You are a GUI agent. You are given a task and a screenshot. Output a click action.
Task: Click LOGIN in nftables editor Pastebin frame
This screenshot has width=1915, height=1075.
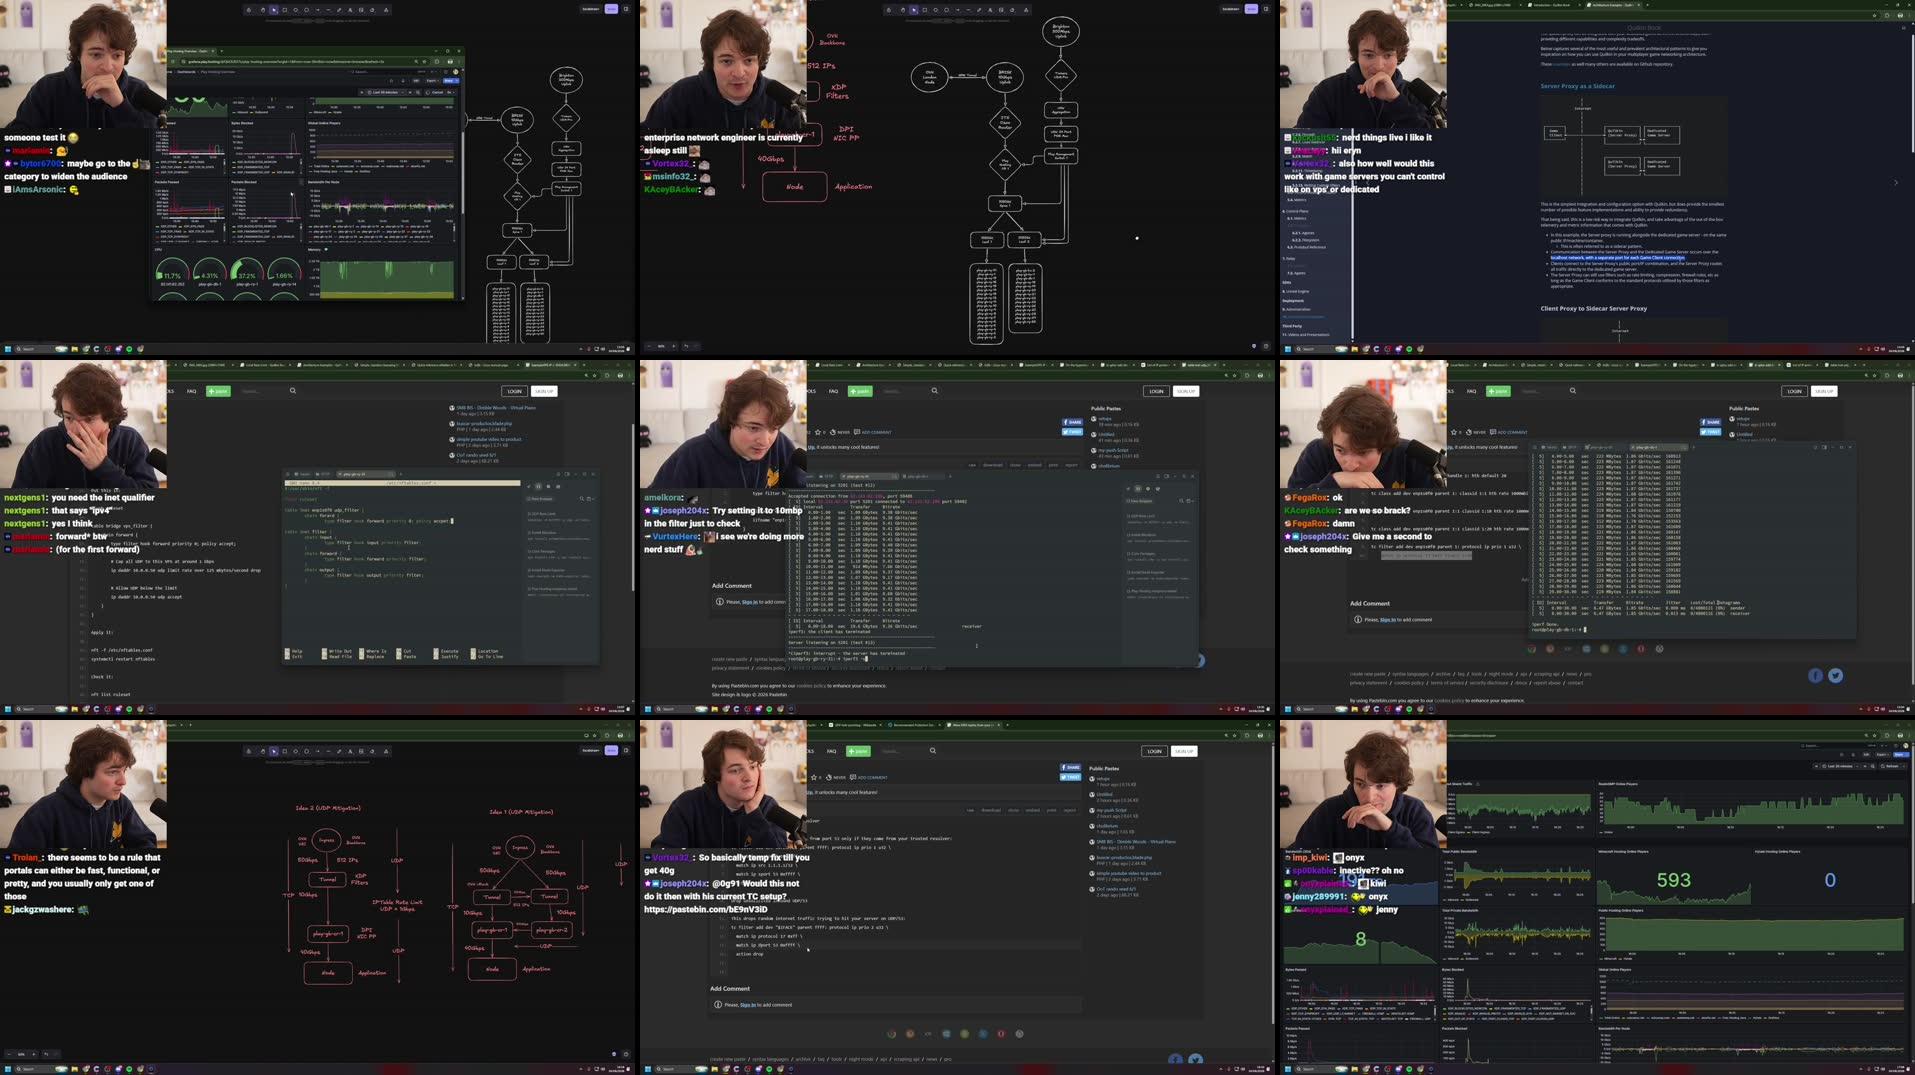pos(514,391)
